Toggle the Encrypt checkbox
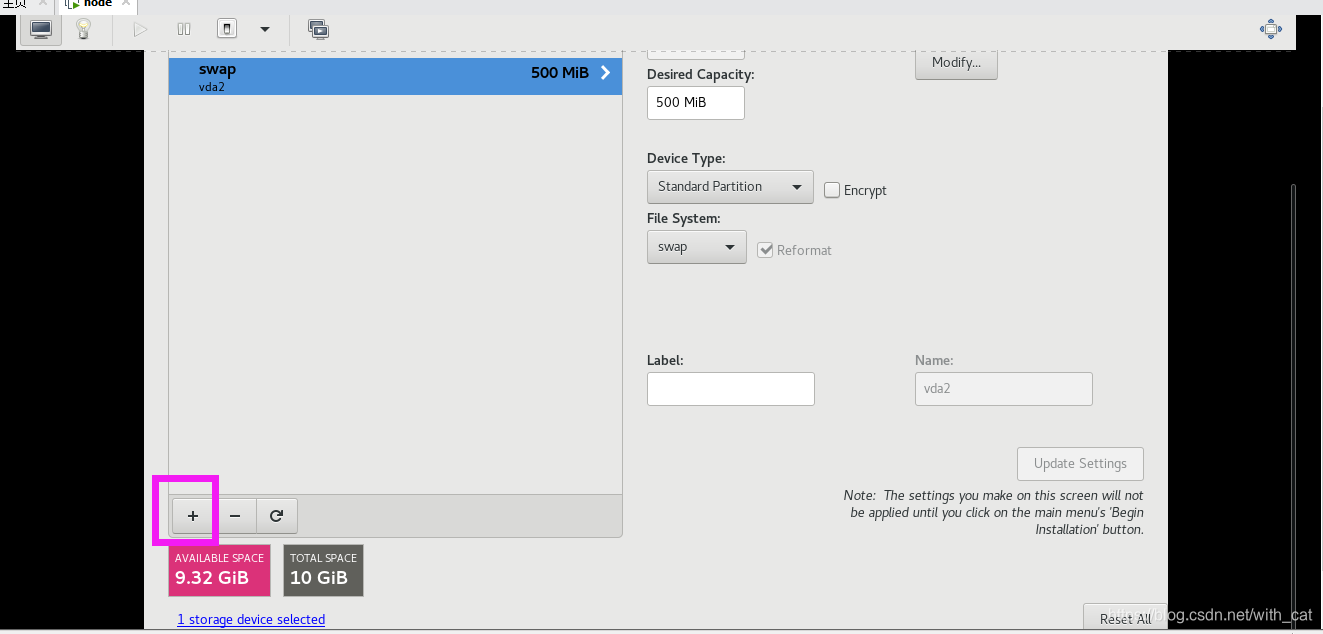The image size is (1323, 634). [832, 190]
